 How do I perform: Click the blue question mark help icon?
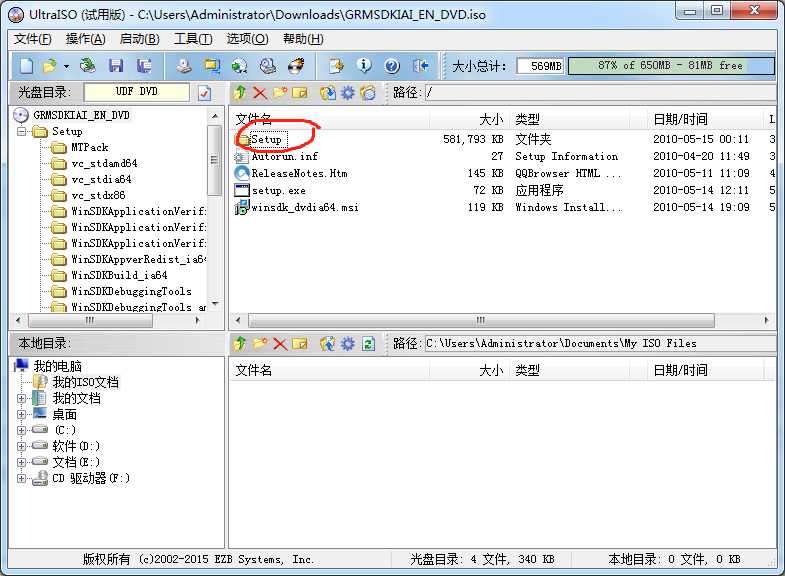coord(392,66)
